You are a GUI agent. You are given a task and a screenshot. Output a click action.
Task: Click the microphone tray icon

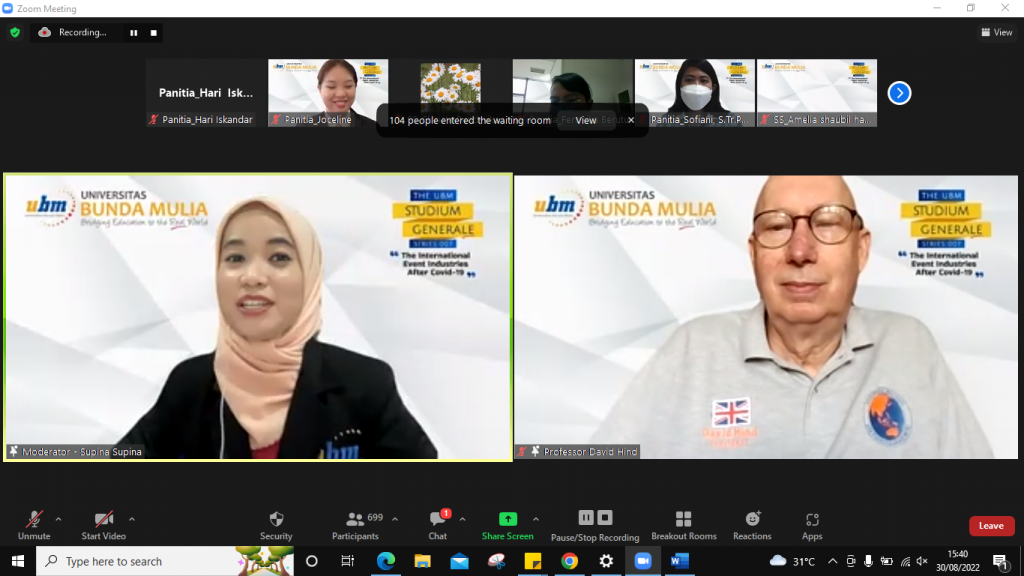point(868,561)
